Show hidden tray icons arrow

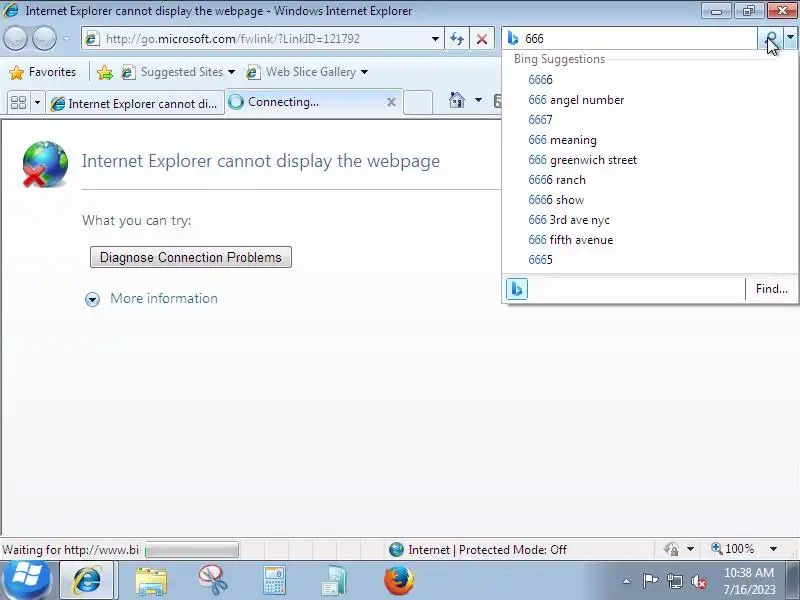click(x=627, y=581)
